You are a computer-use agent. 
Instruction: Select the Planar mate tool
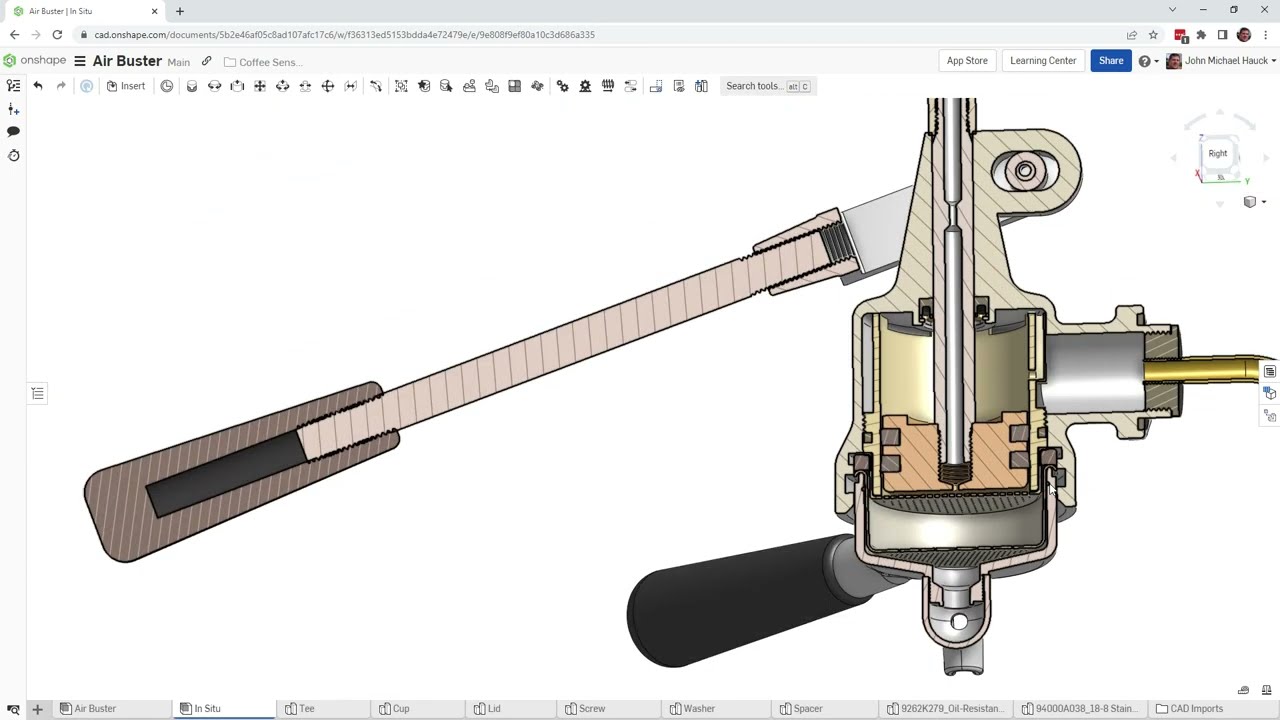(260, 86)
